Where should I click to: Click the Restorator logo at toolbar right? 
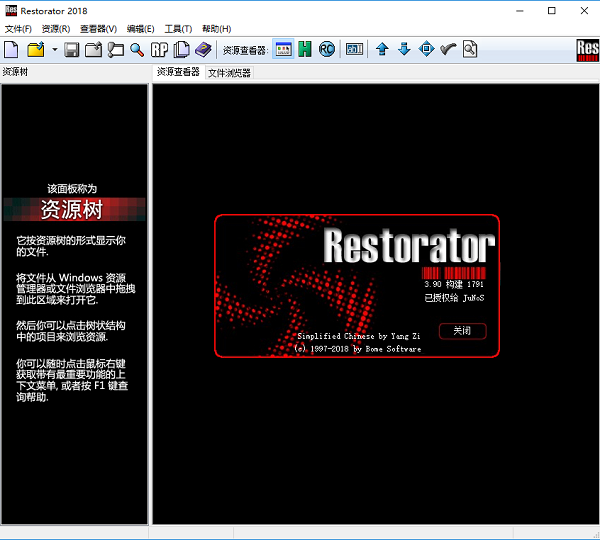(587, 49)
